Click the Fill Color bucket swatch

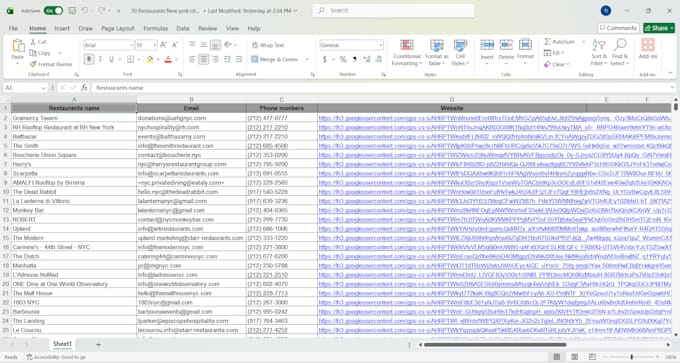coord(150,59)
